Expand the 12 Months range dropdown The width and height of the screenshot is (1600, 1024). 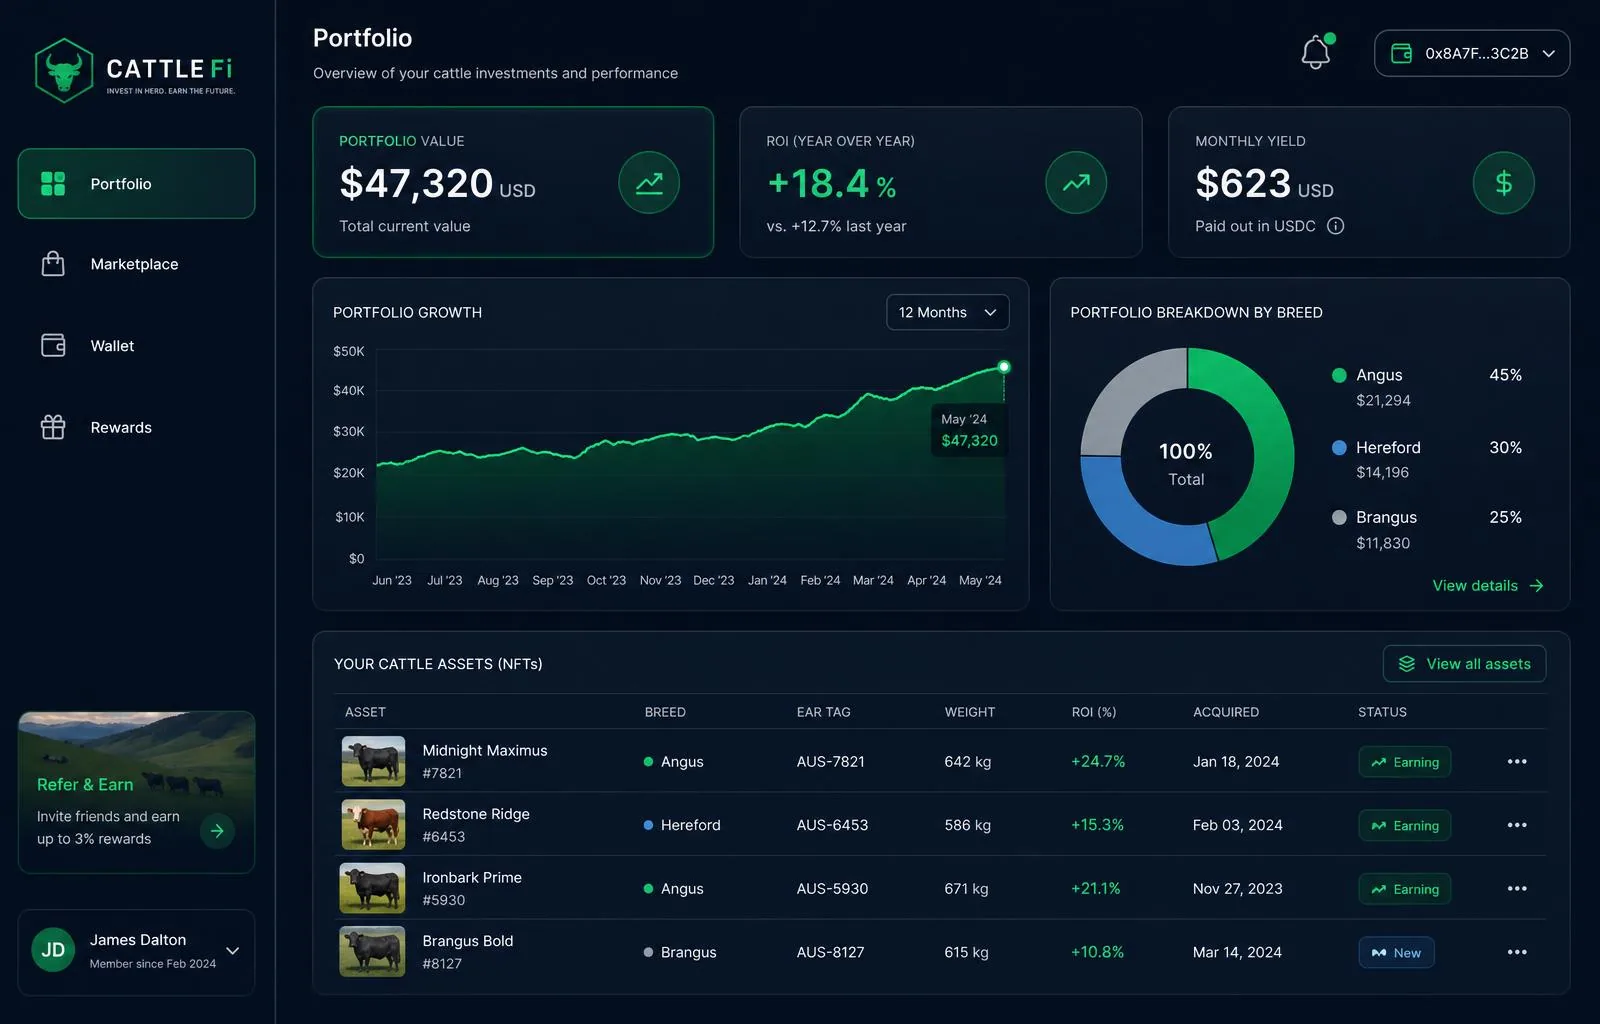947,312
